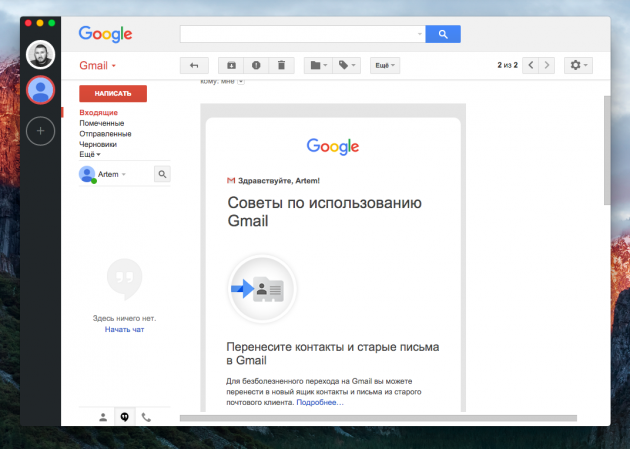
Task: Open the move-to folder menu
Action: tap(319, 65)
